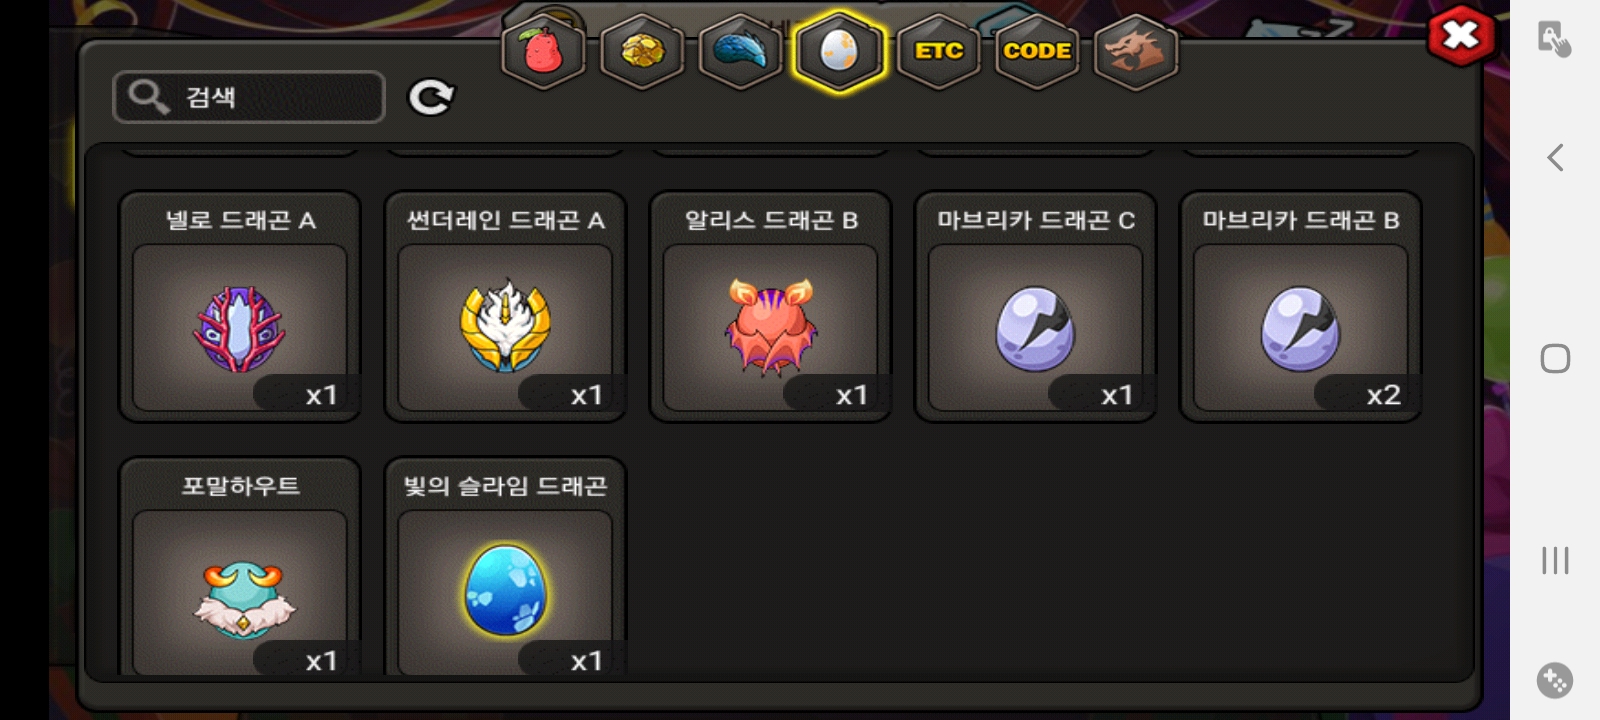Switch to the gold nugget tab
The width and height of the screenshot is (1600, 720).
[x=642, y=51]
